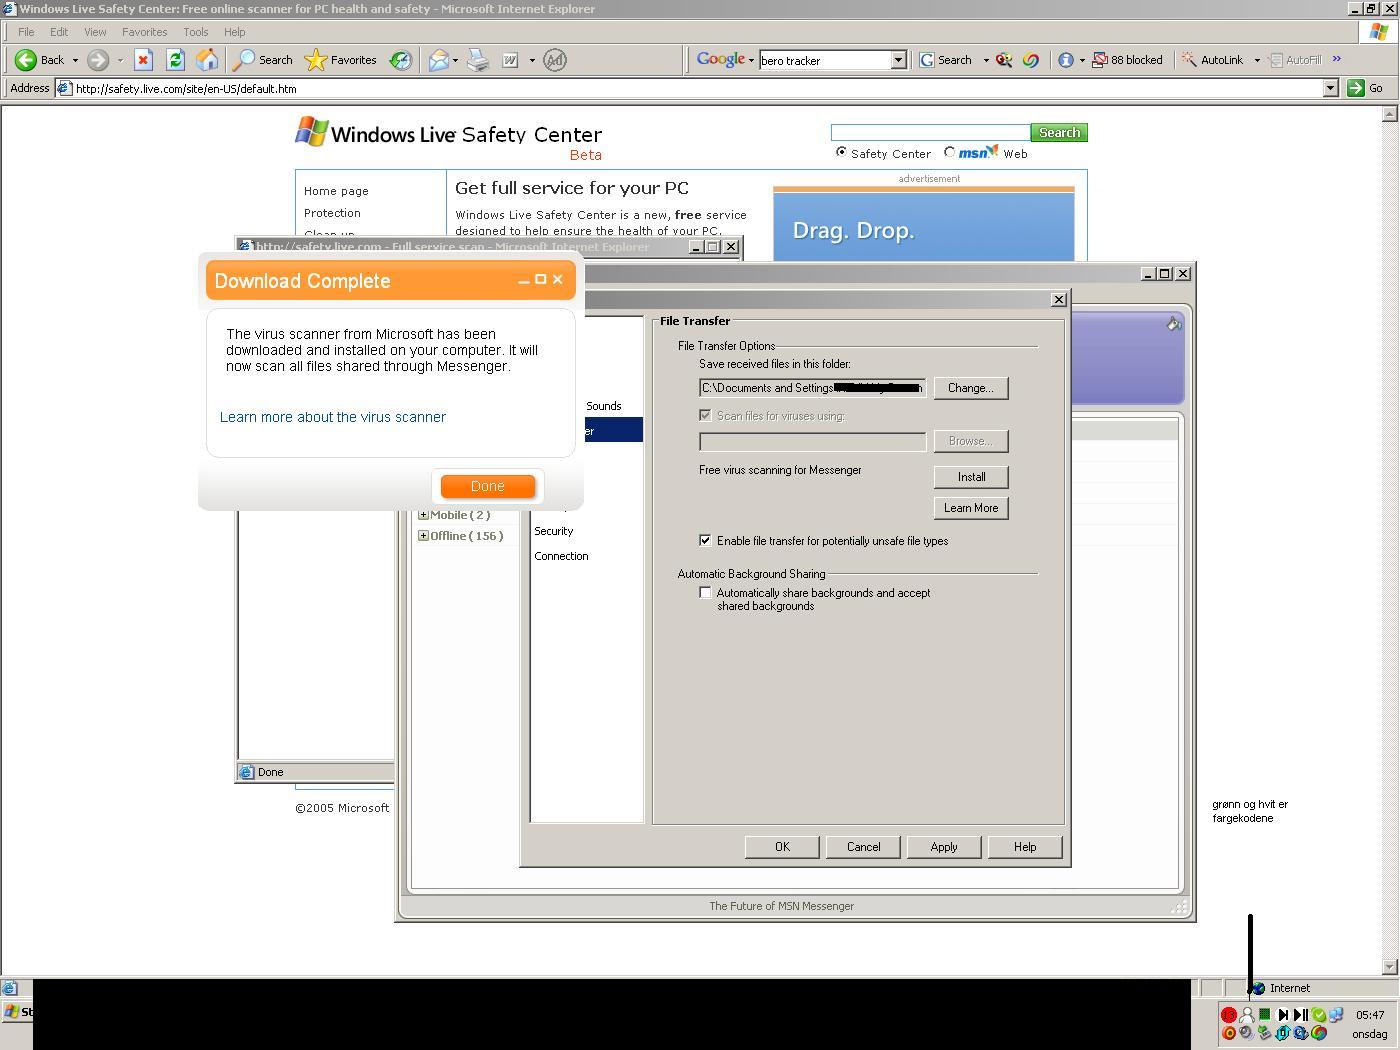This screenshot has width=1400, height=1050.
Task: Select the MSN Web search radio button
Action: click(x=949, y=153)
